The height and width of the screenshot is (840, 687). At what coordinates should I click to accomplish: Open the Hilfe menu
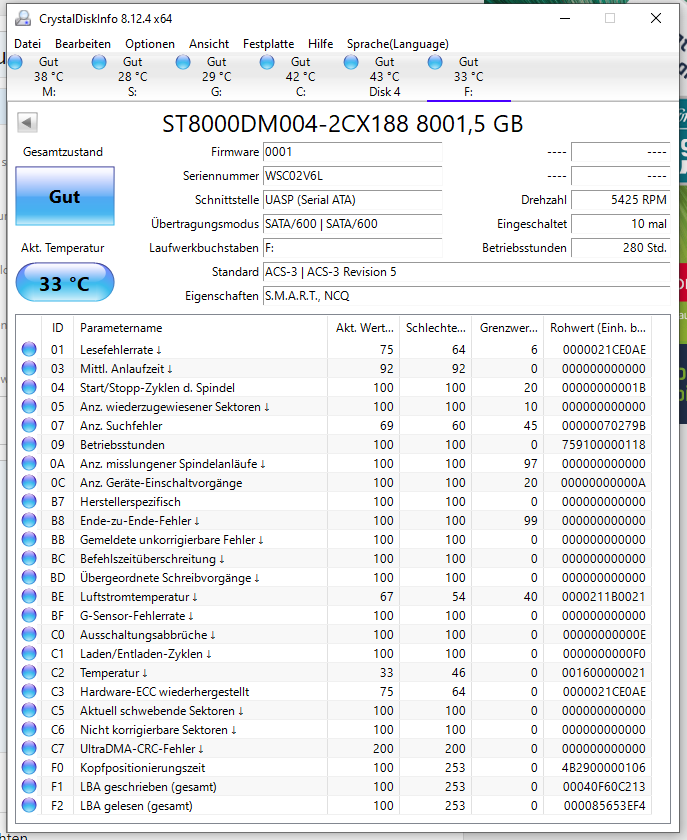tap(320, 44)
